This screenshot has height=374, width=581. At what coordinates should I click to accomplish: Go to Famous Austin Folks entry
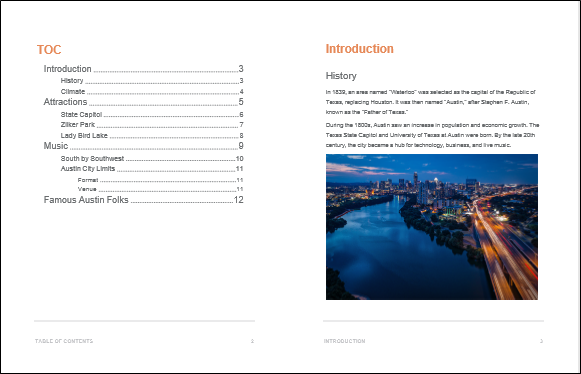tap(143, 200)
